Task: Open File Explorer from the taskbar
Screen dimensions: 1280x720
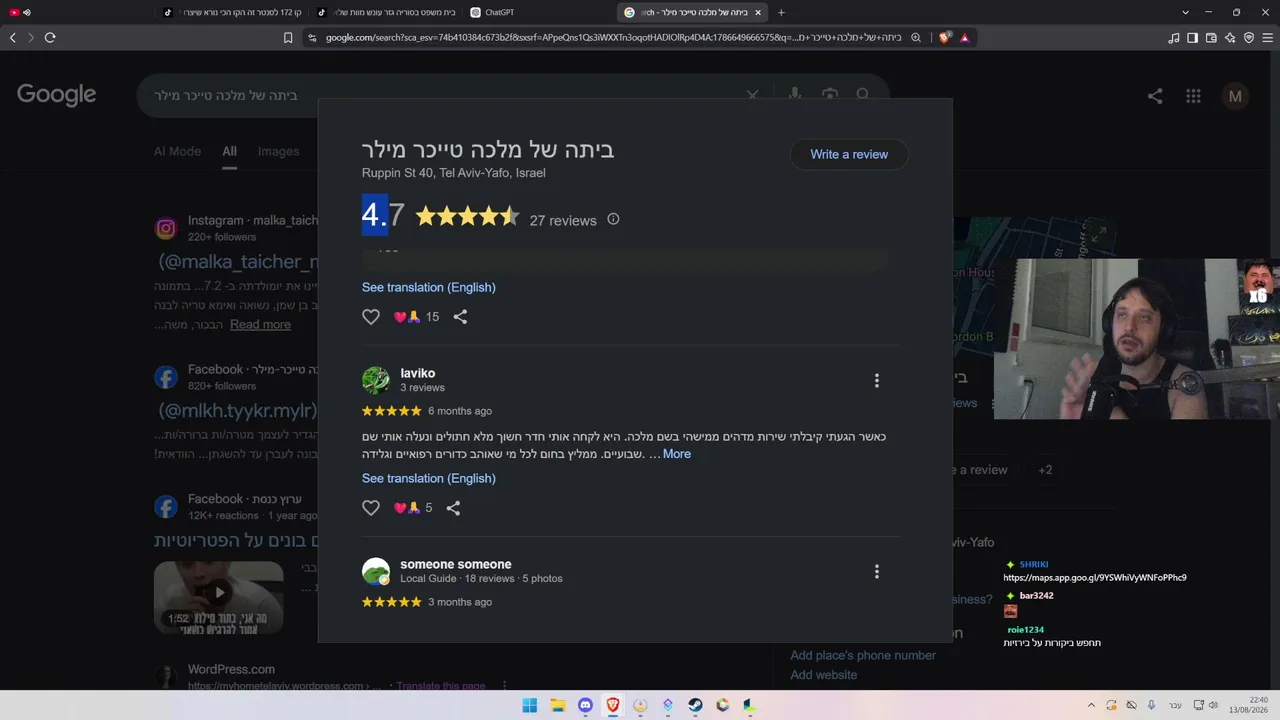Action: [558, 705]
